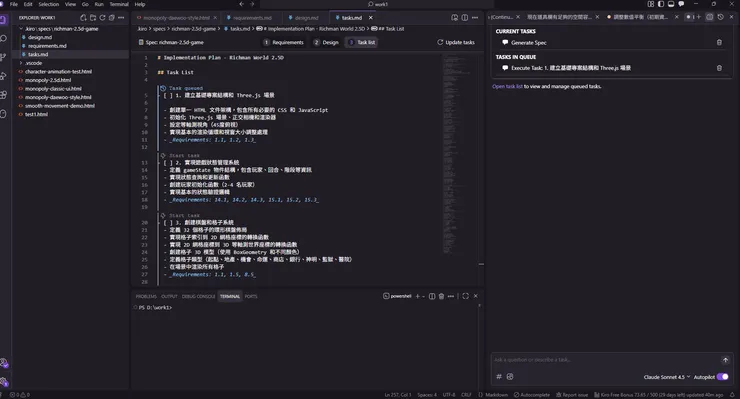Collapse all folders in Explorer
740x399 pixels.
pos(112,17)
